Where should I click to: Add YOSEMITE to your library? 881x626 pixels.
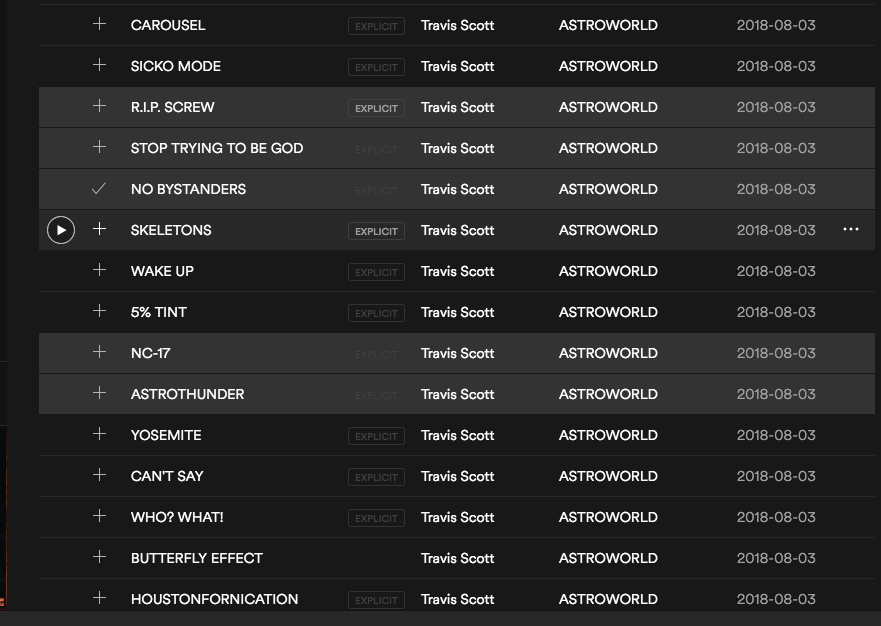(99, 434)
